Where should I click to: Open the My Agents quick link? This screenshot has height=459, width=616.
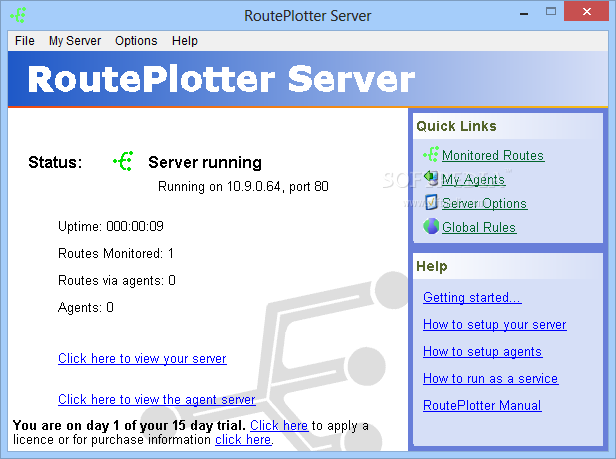473,180
